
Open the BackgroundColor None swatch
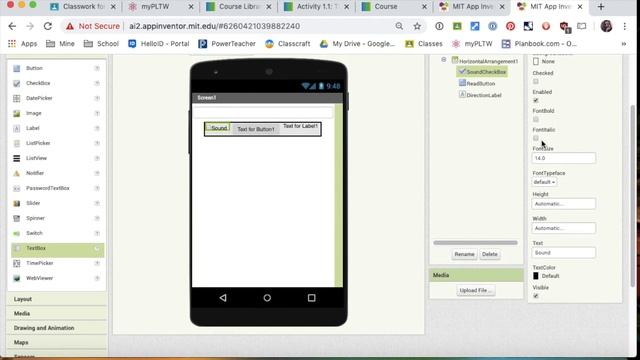point(536,62)
